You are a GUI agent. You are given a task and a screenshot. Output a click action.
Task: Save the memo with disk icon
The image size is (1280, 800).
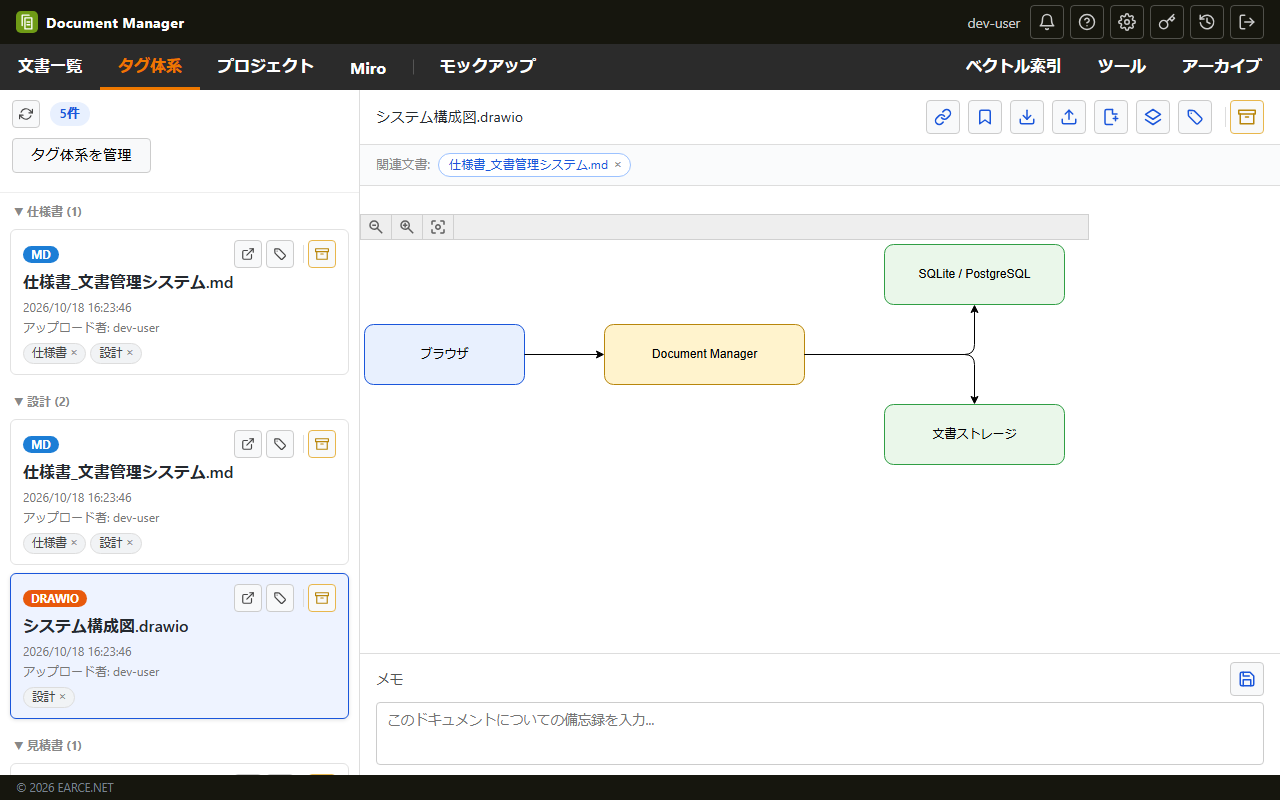(1247, 679)
